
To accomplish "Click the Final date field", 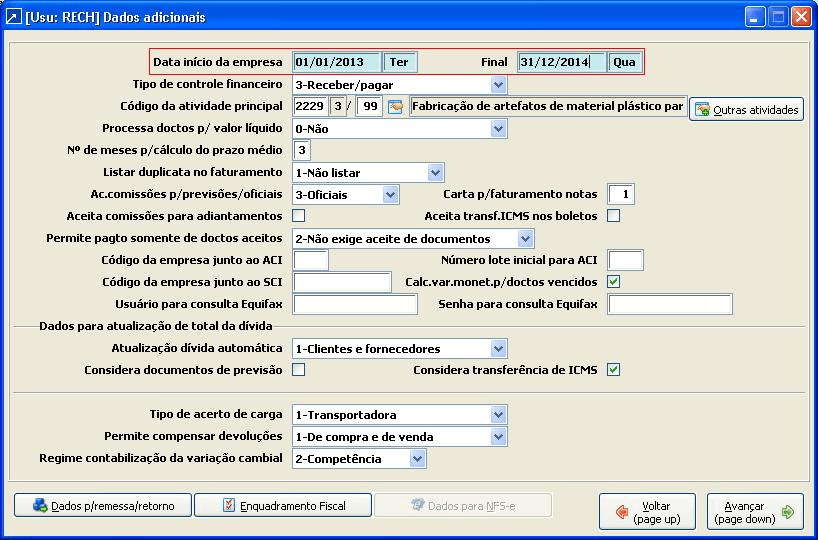I will [x=562, y=62].
